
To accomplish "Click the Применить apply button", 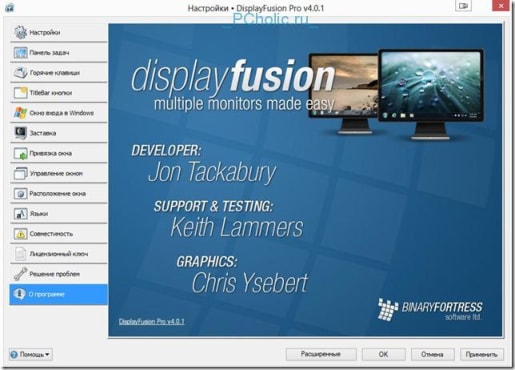I will pos(481,354).
